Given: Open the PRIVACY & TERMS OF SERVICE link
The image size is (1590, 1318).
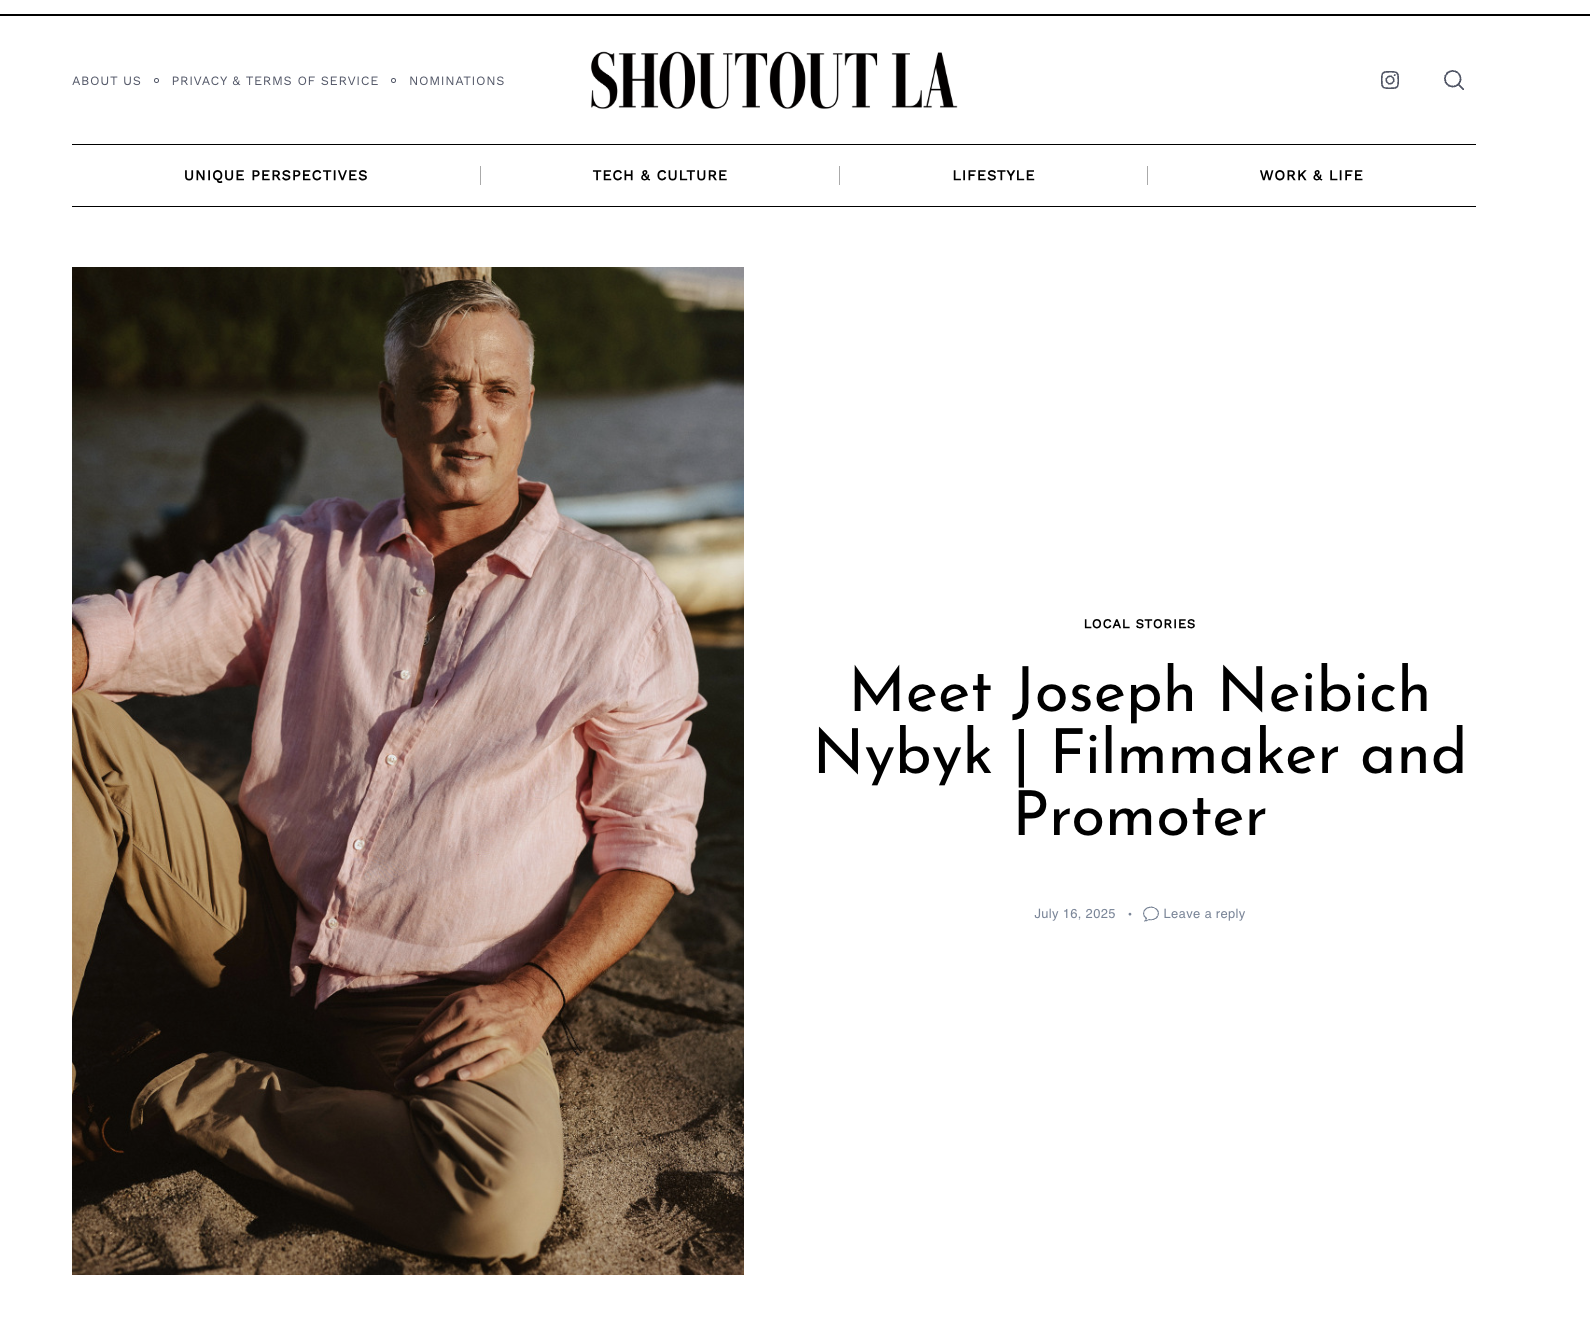Looking at the screenshot, I should (x=276, y=80).
